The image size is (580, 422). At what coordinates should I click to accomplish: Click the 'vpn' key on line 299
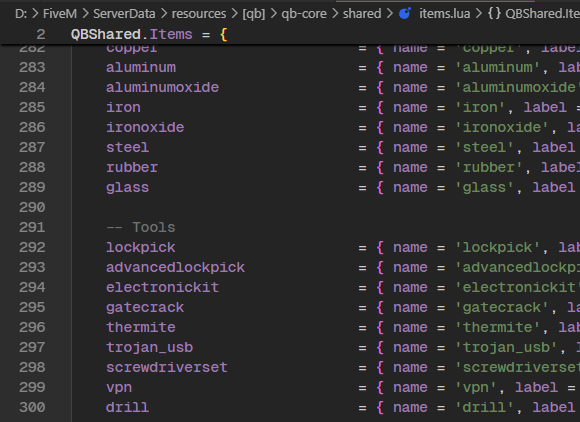[x=119, y=387]
